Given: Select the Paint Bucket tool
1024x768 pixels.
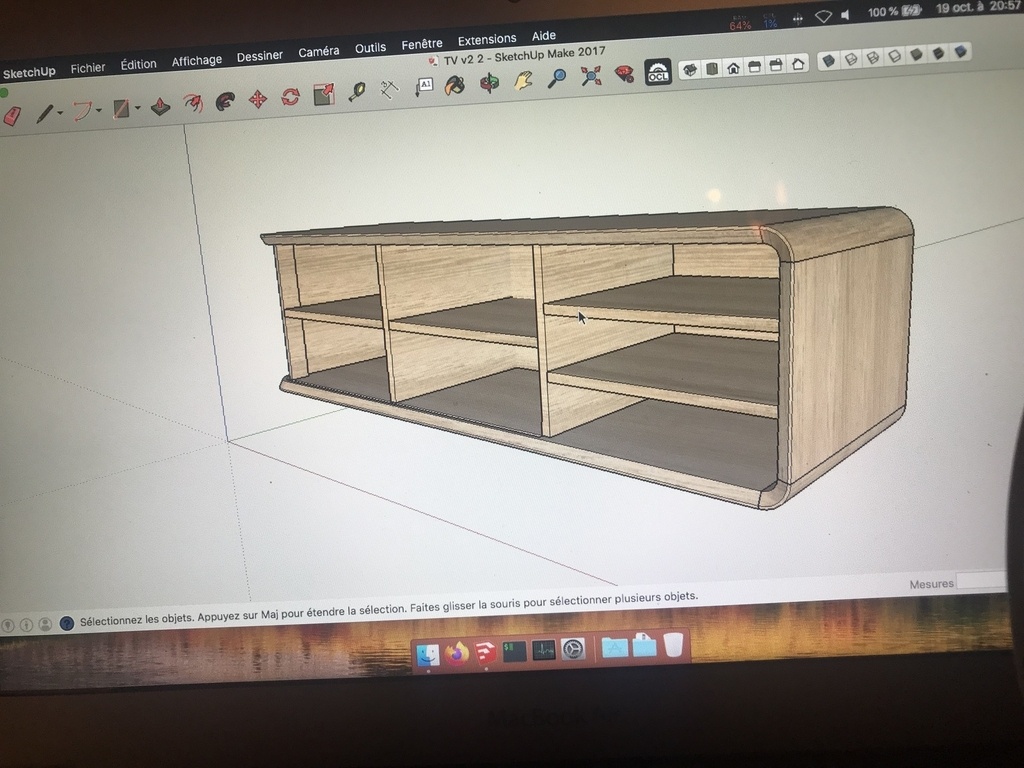Looking at the screenshot, I should point(455,85).
